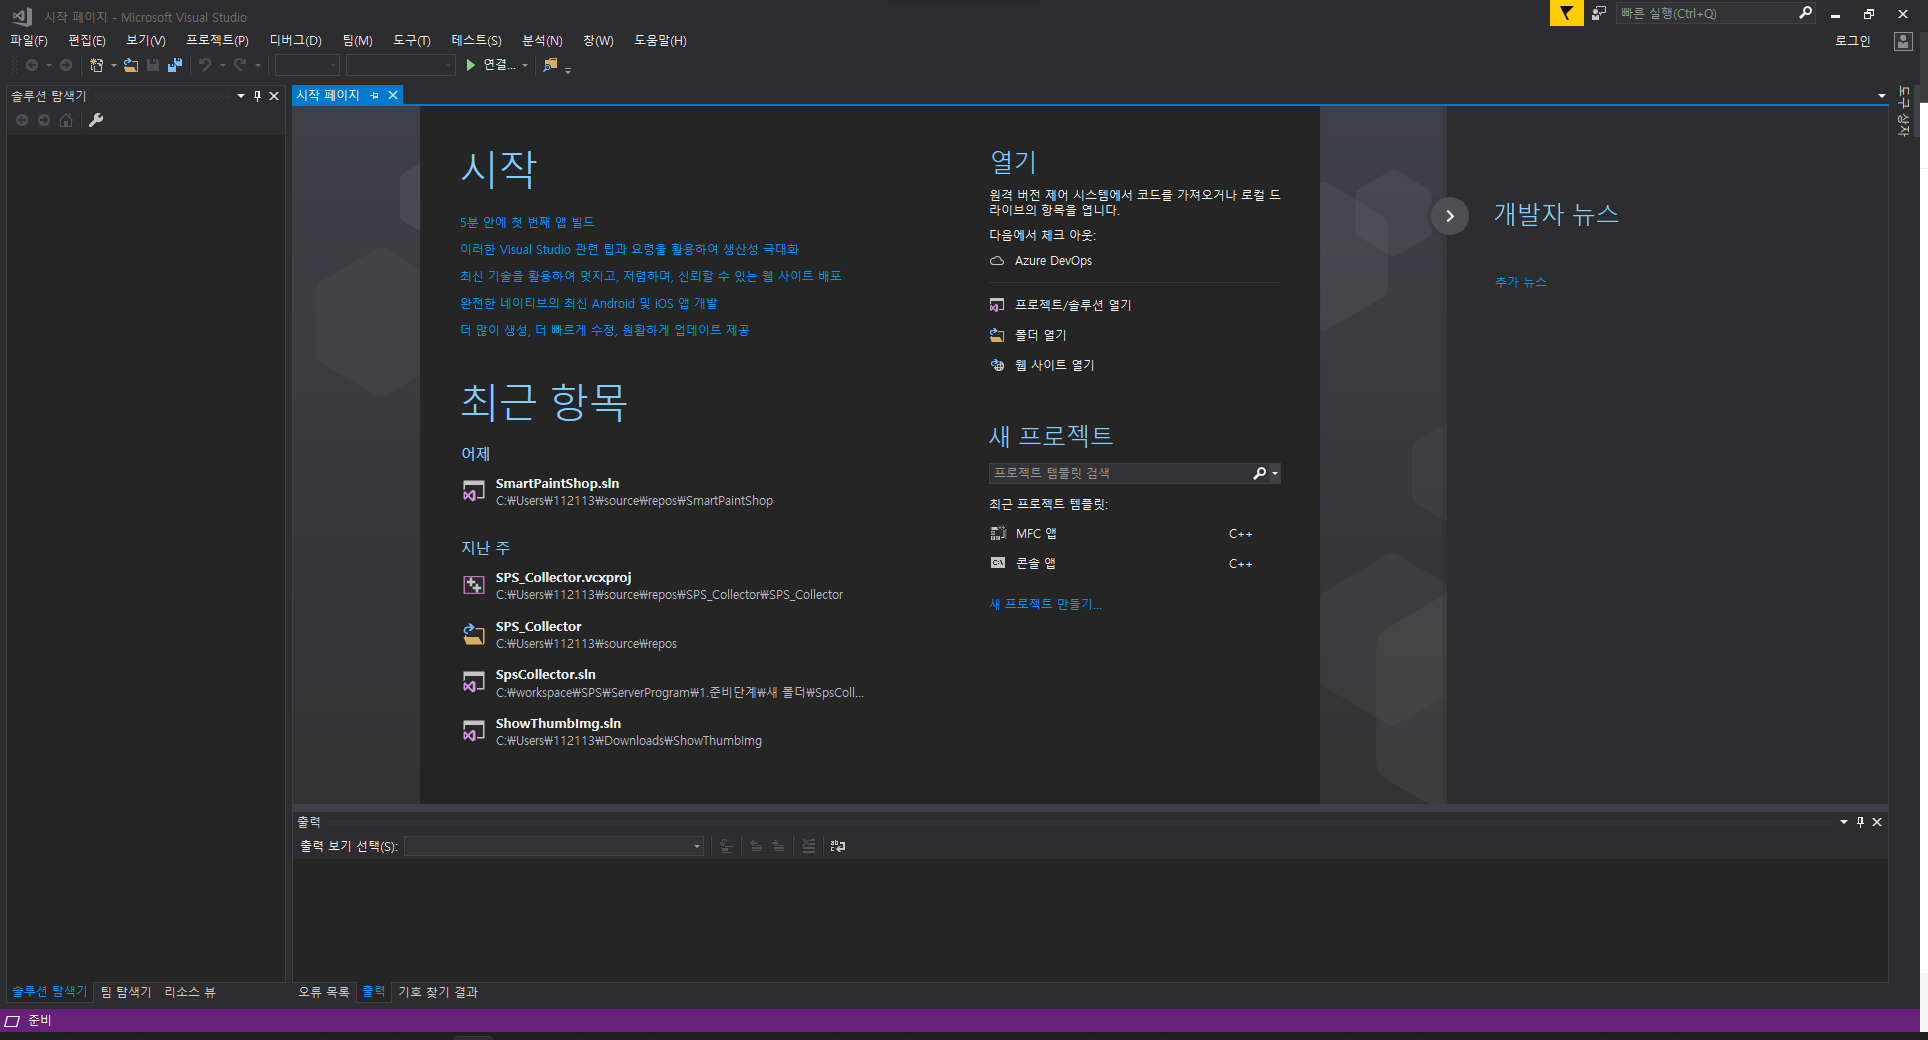Image resolution: width=1928 pixels, height=1040 pixels.
Task: Toggle auto-hide pin on the Output panel
Action: 1860,822
